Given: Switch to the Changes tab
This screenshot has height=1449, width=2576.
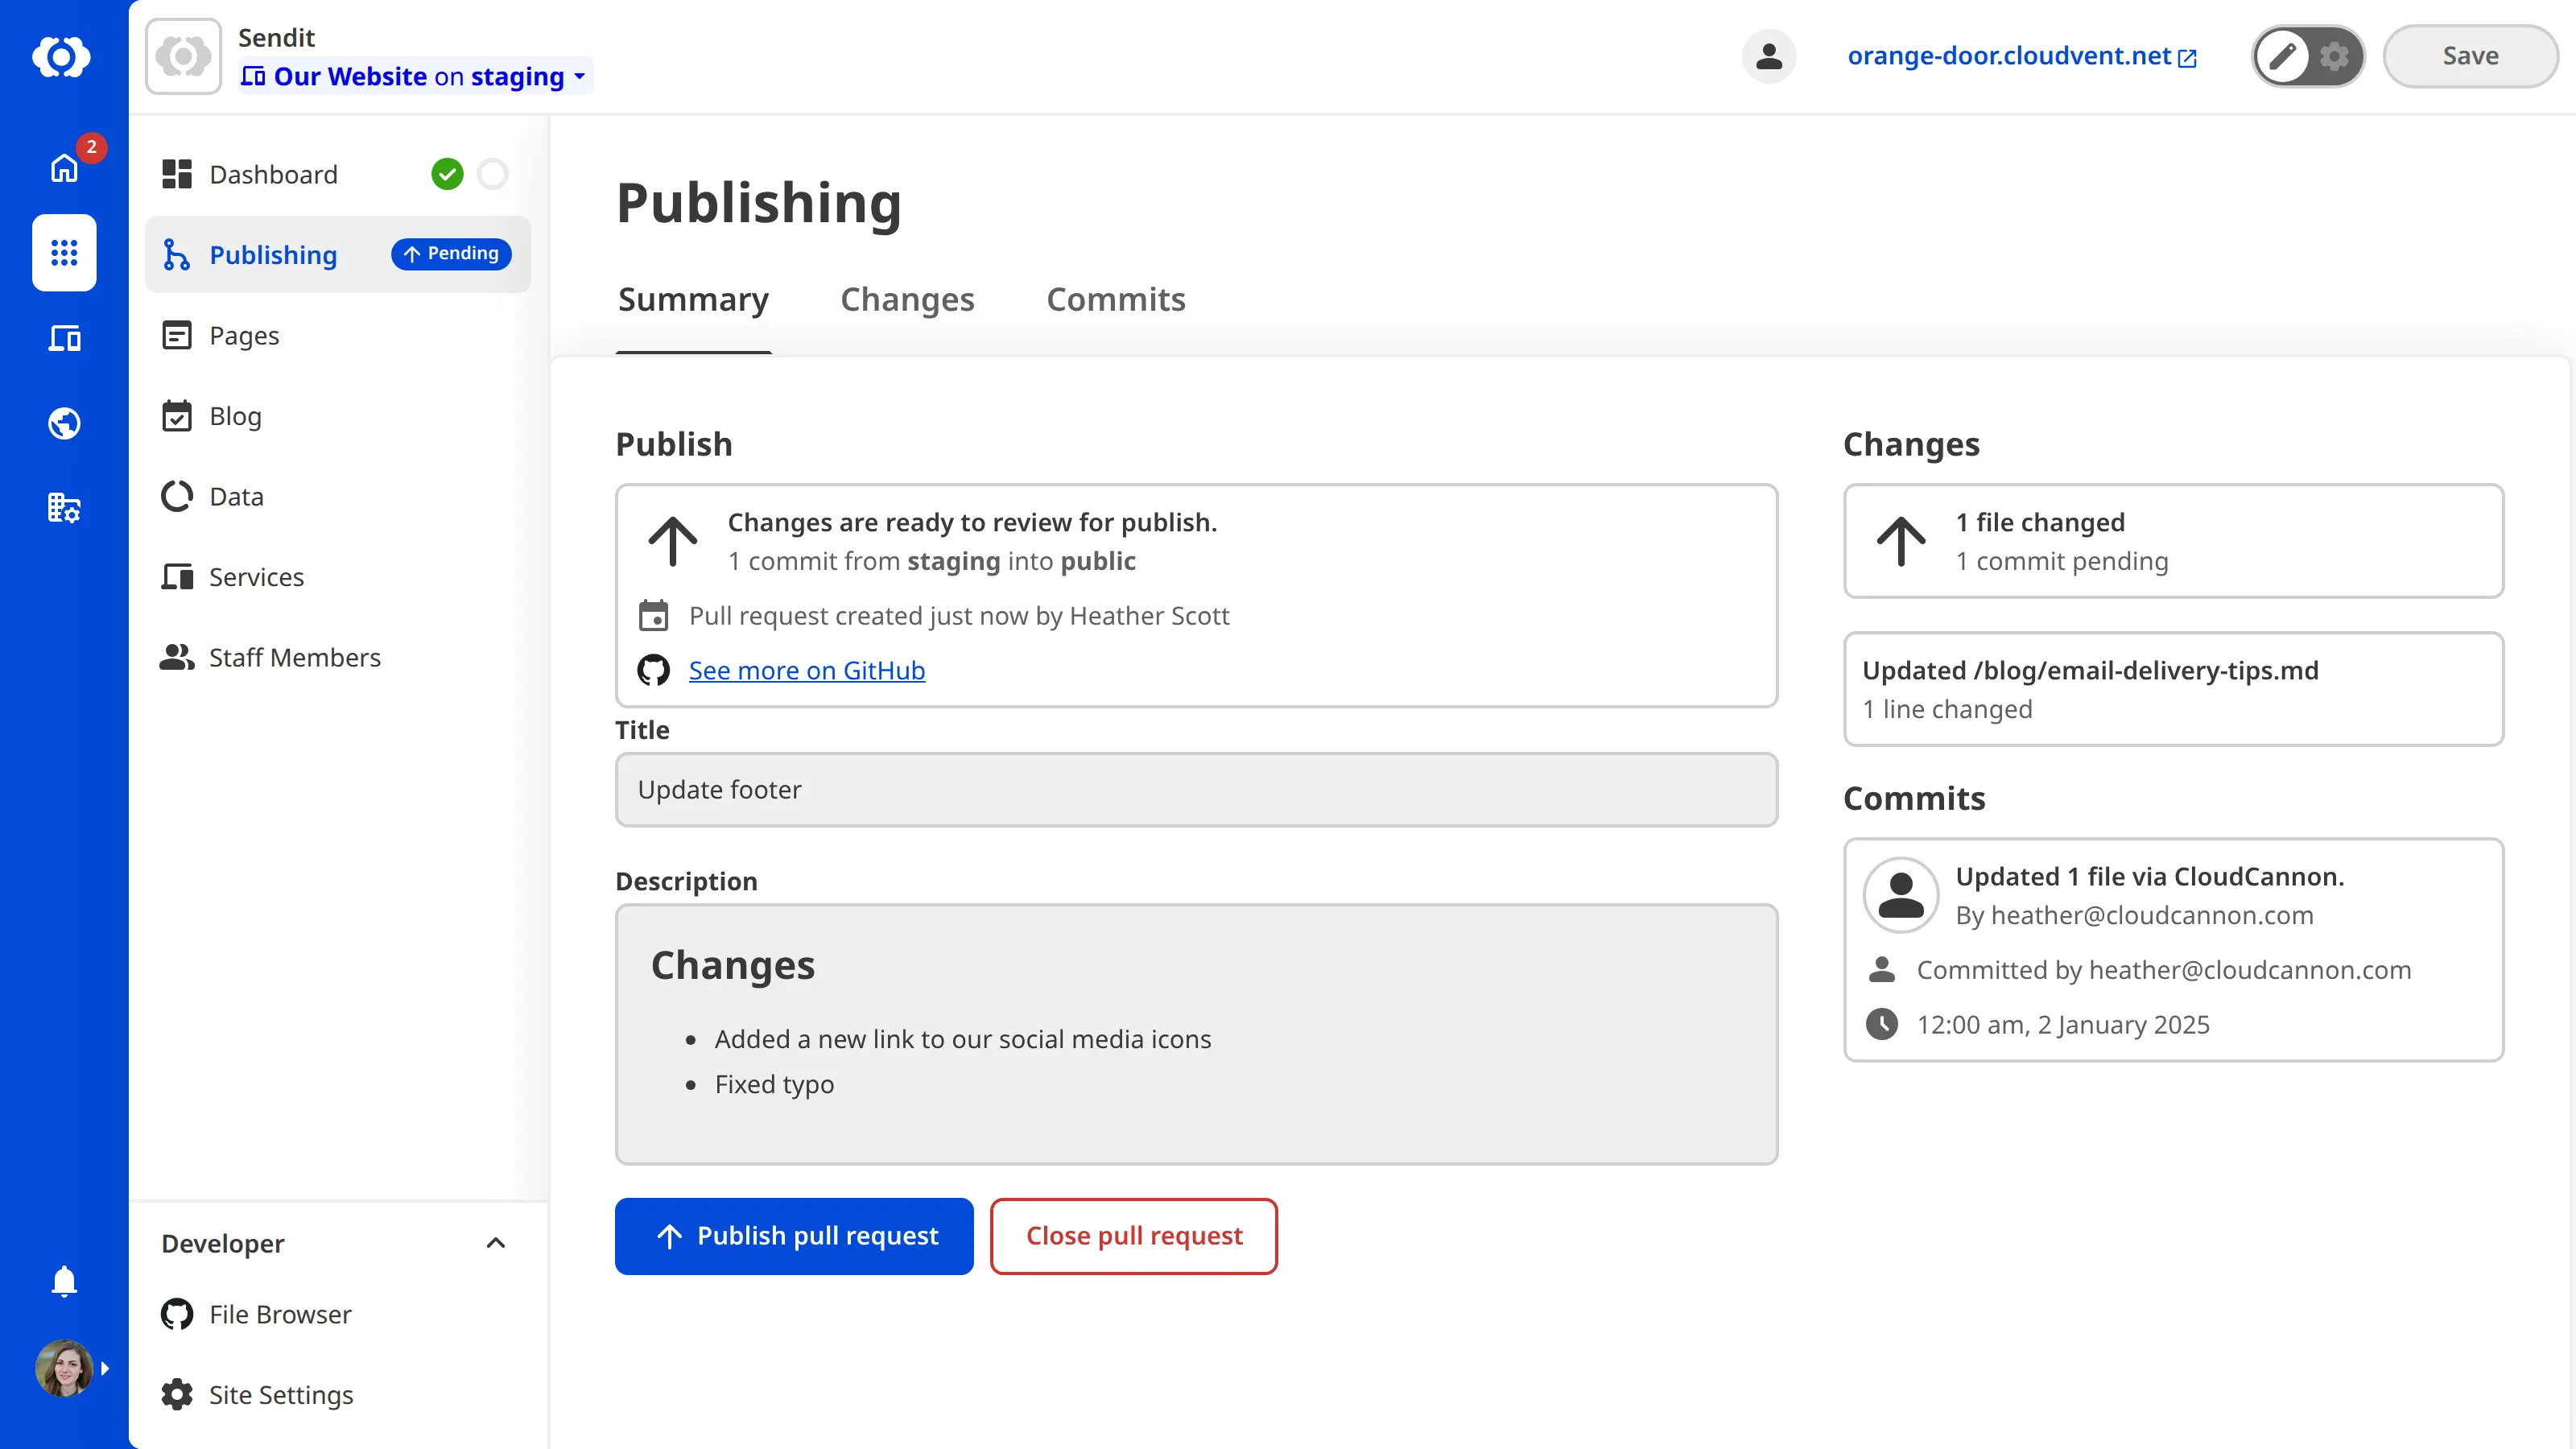Looking at the screenshot, I should [x=907, y=299].
